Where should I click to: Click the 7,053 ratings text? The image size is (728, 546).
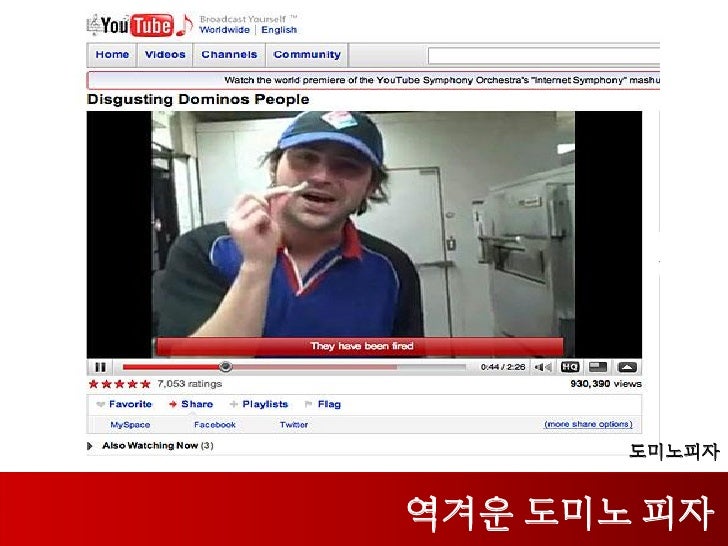click(189, 384)
